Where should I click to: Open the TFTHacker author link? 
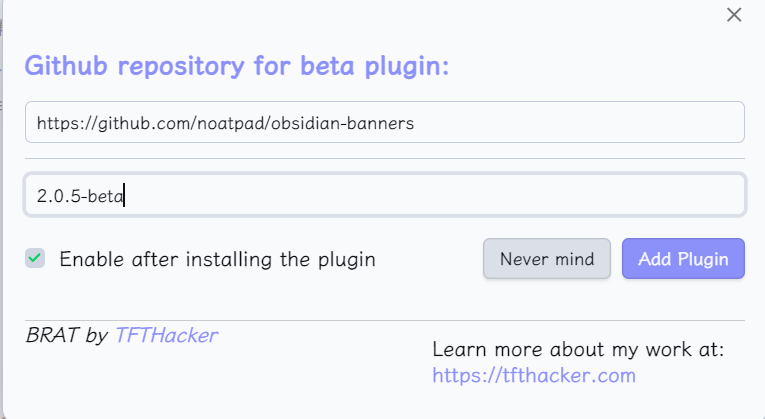click(x=166, y=335)
